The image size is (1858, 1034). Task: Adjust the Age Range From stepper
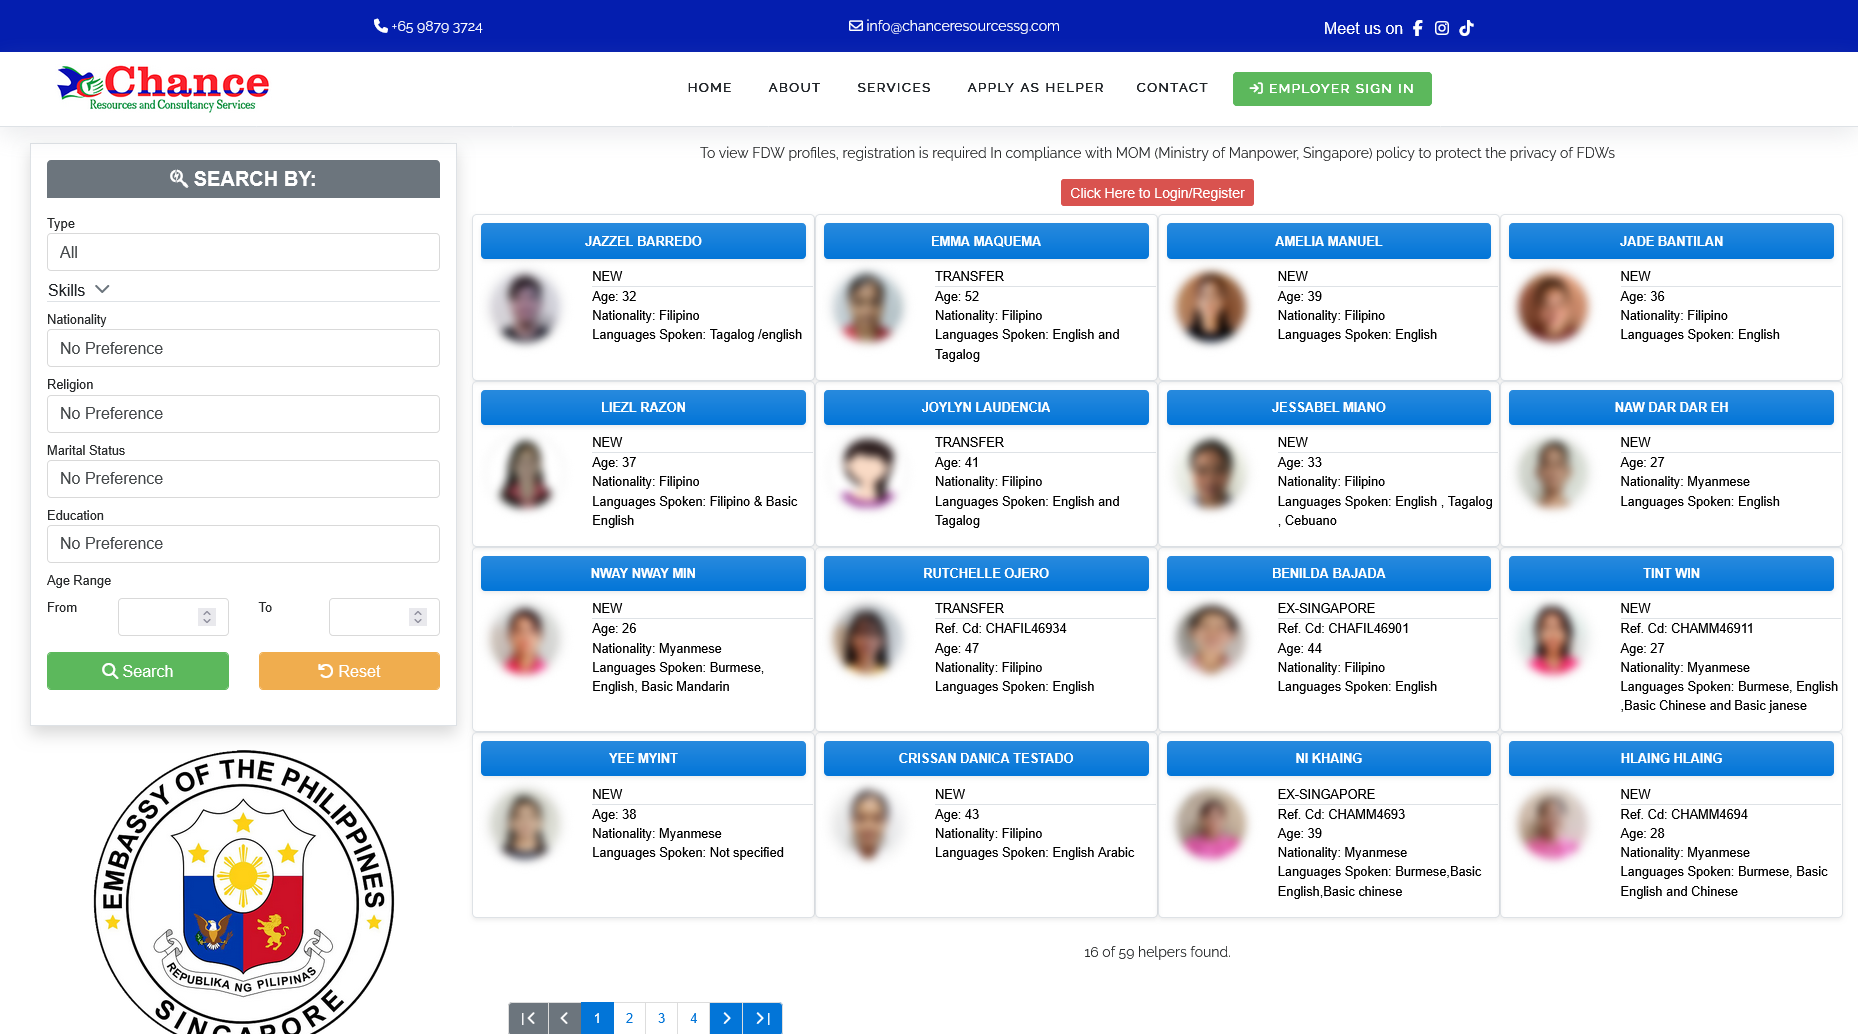click(x=207, y=617)
